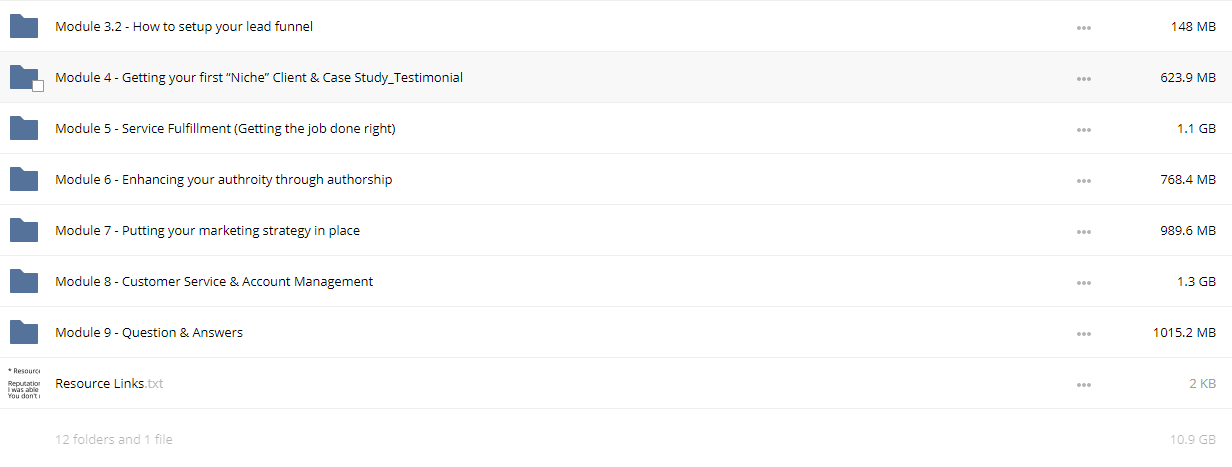Click the Module 5 folder icon
The image size is (1232, 467).
(23, 128)
